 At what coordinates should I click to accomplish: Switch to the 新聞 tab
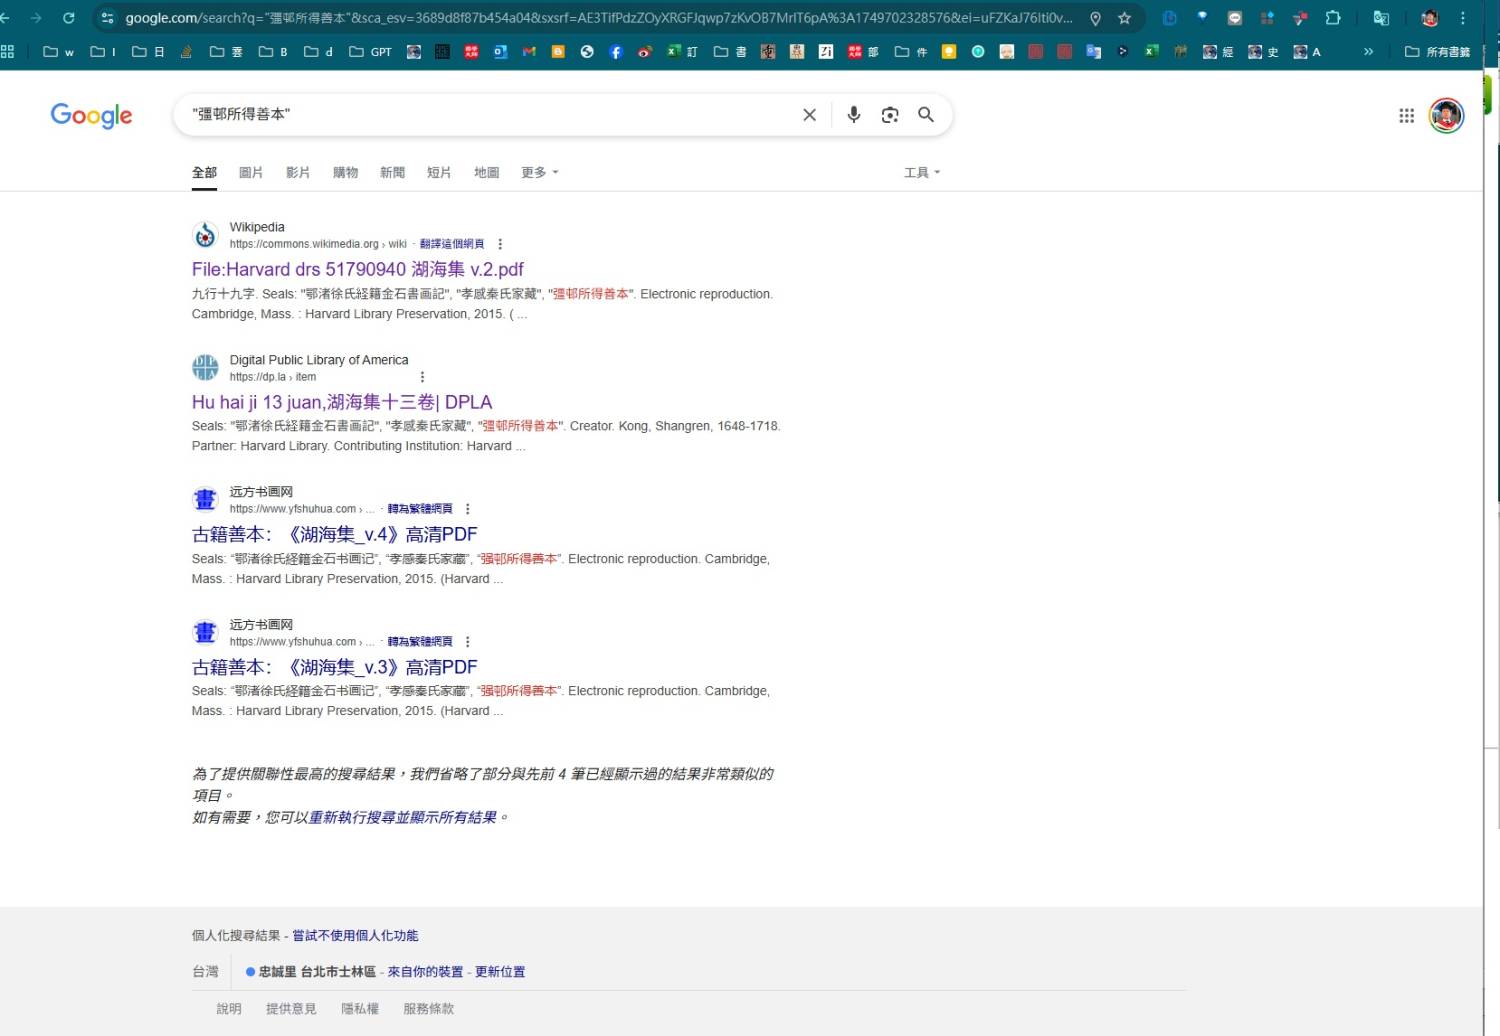(392, 173)
